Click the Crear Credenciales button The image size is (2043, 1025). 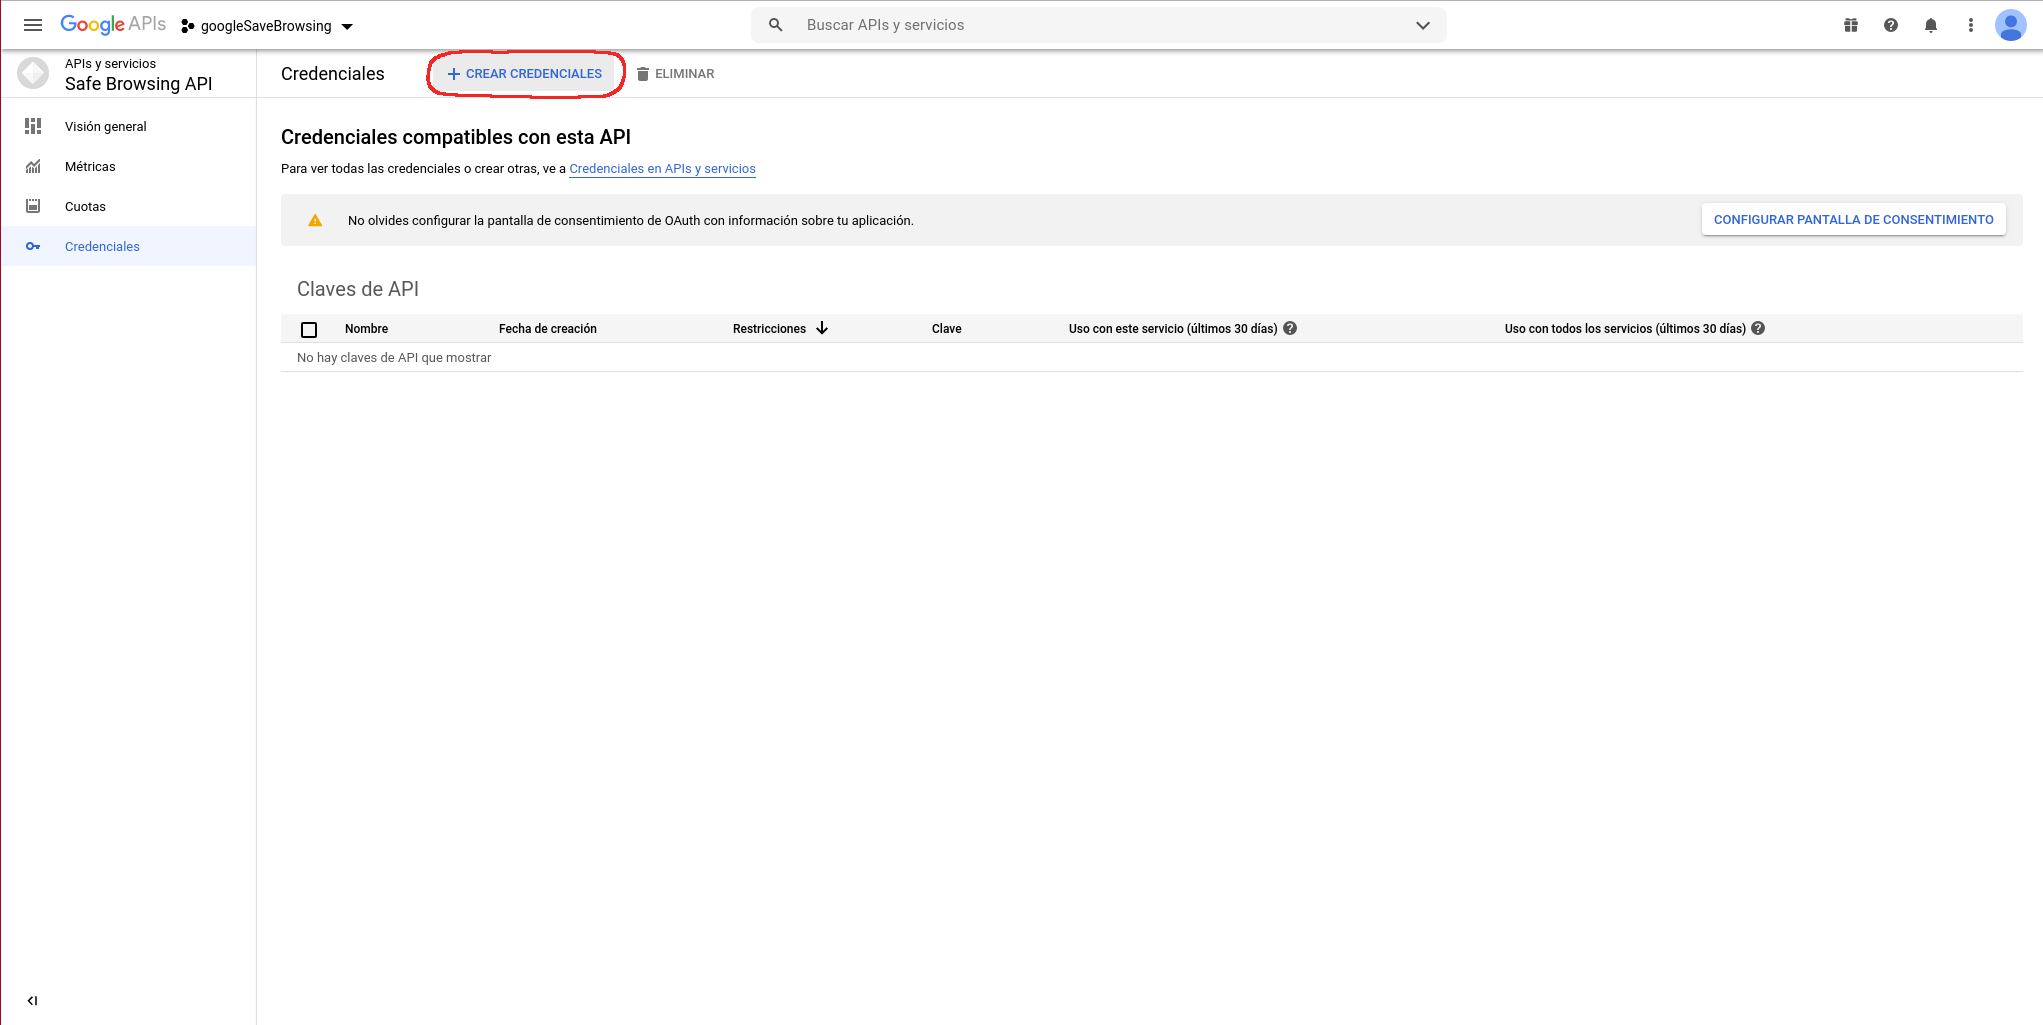(525, 74)
